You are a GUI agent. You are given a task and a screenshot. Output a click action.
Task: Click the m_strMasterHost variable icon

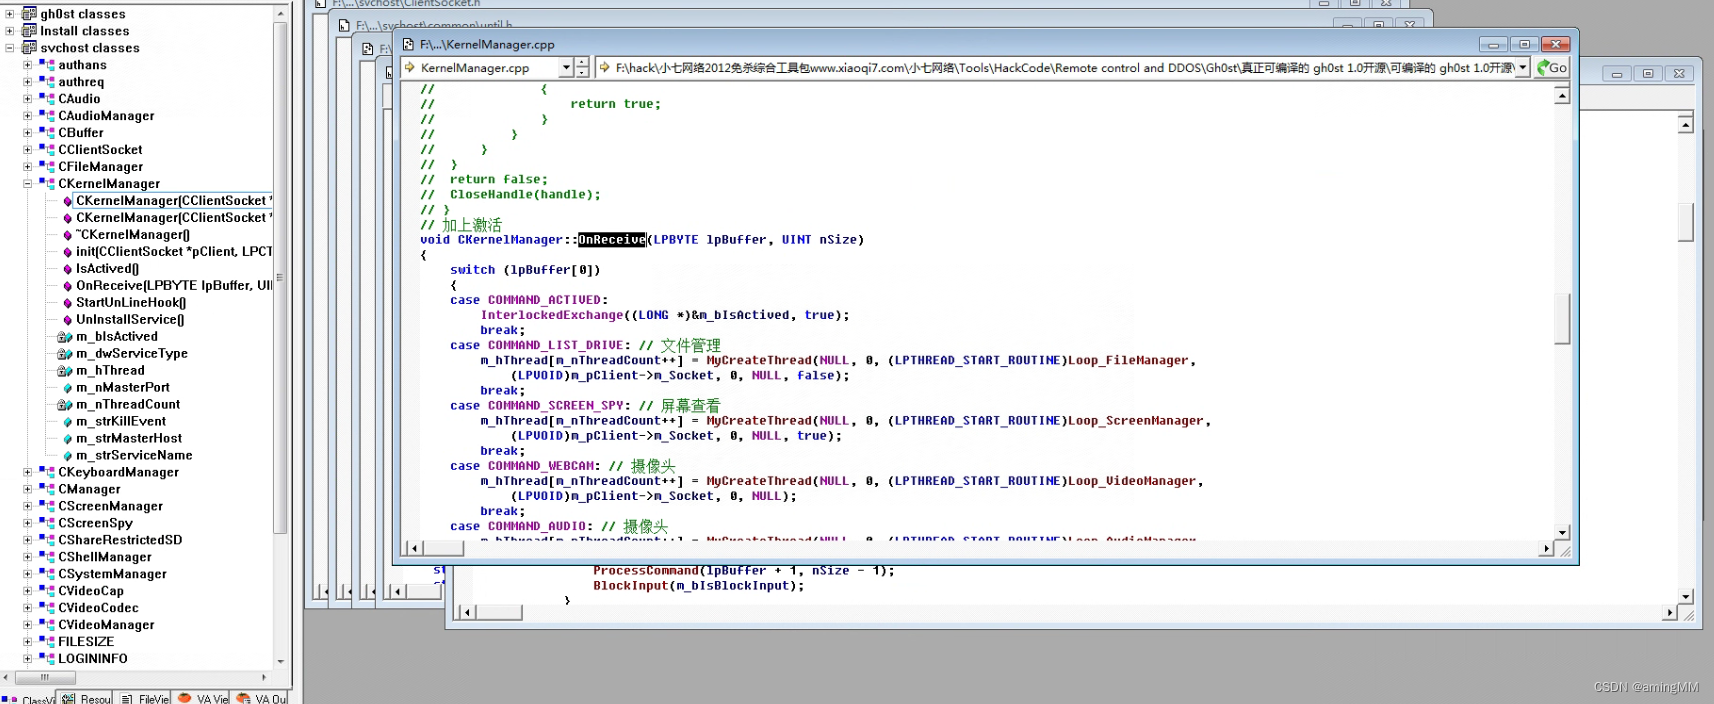(67, 439)
